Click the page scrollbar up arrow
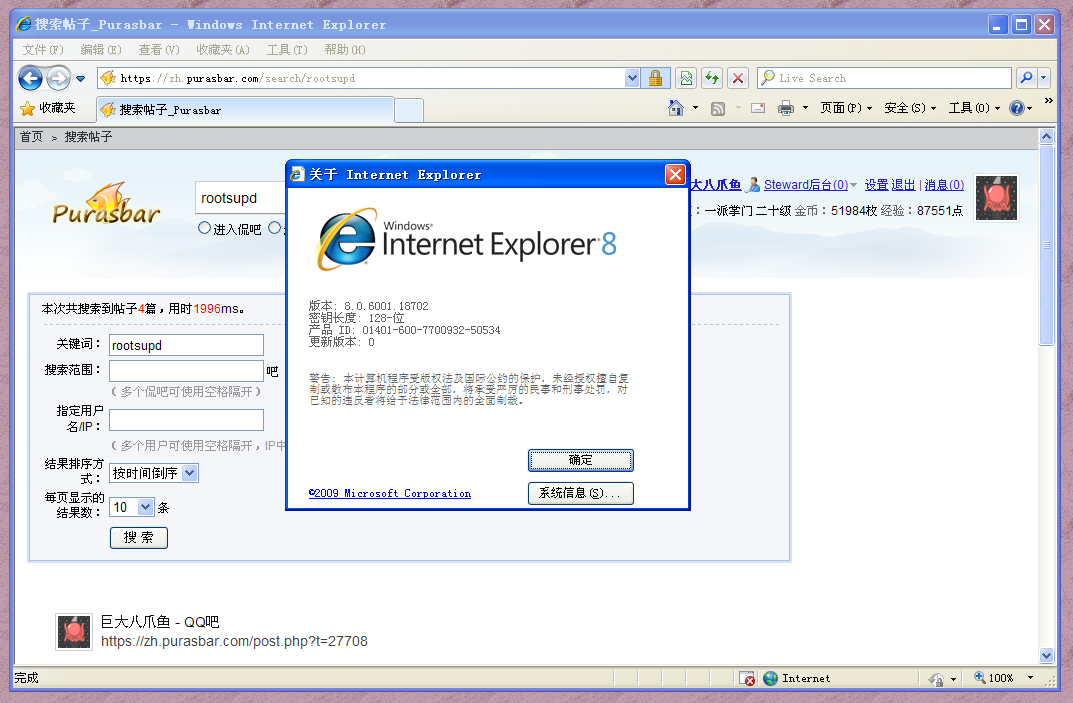1073x703 pixels. 1046,137
